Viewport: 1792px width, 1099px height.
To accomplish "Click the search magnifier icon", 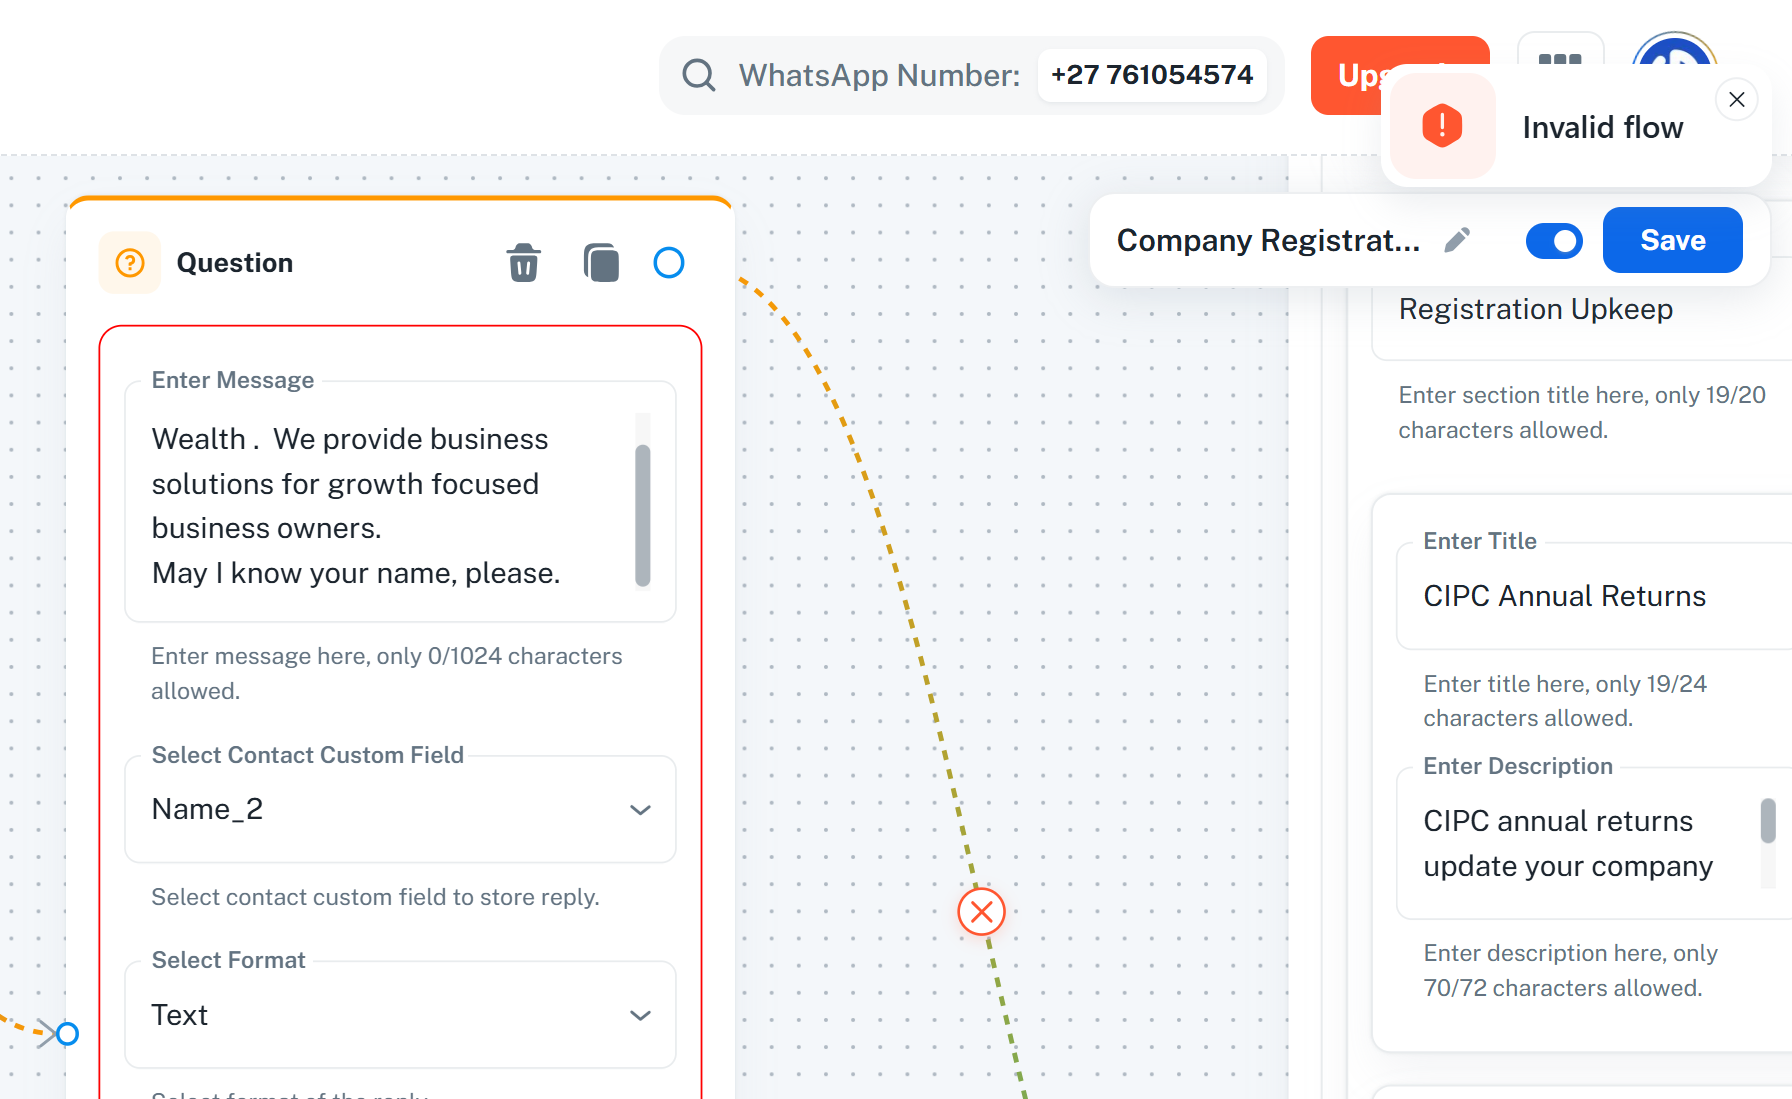I will tap(698, 76).
